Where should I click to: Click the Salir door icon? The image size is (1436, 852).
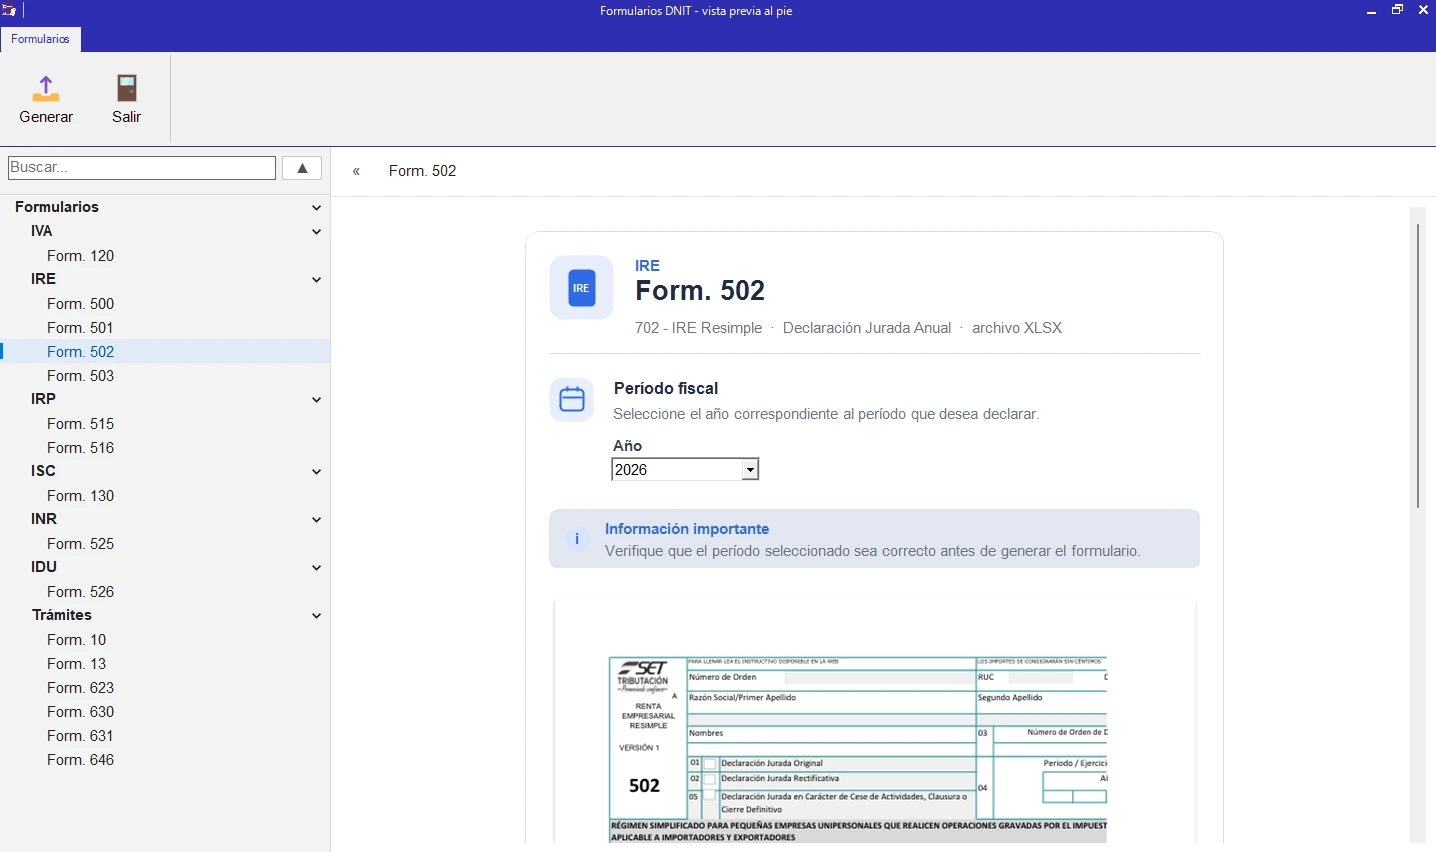click(x=126, y=88)
